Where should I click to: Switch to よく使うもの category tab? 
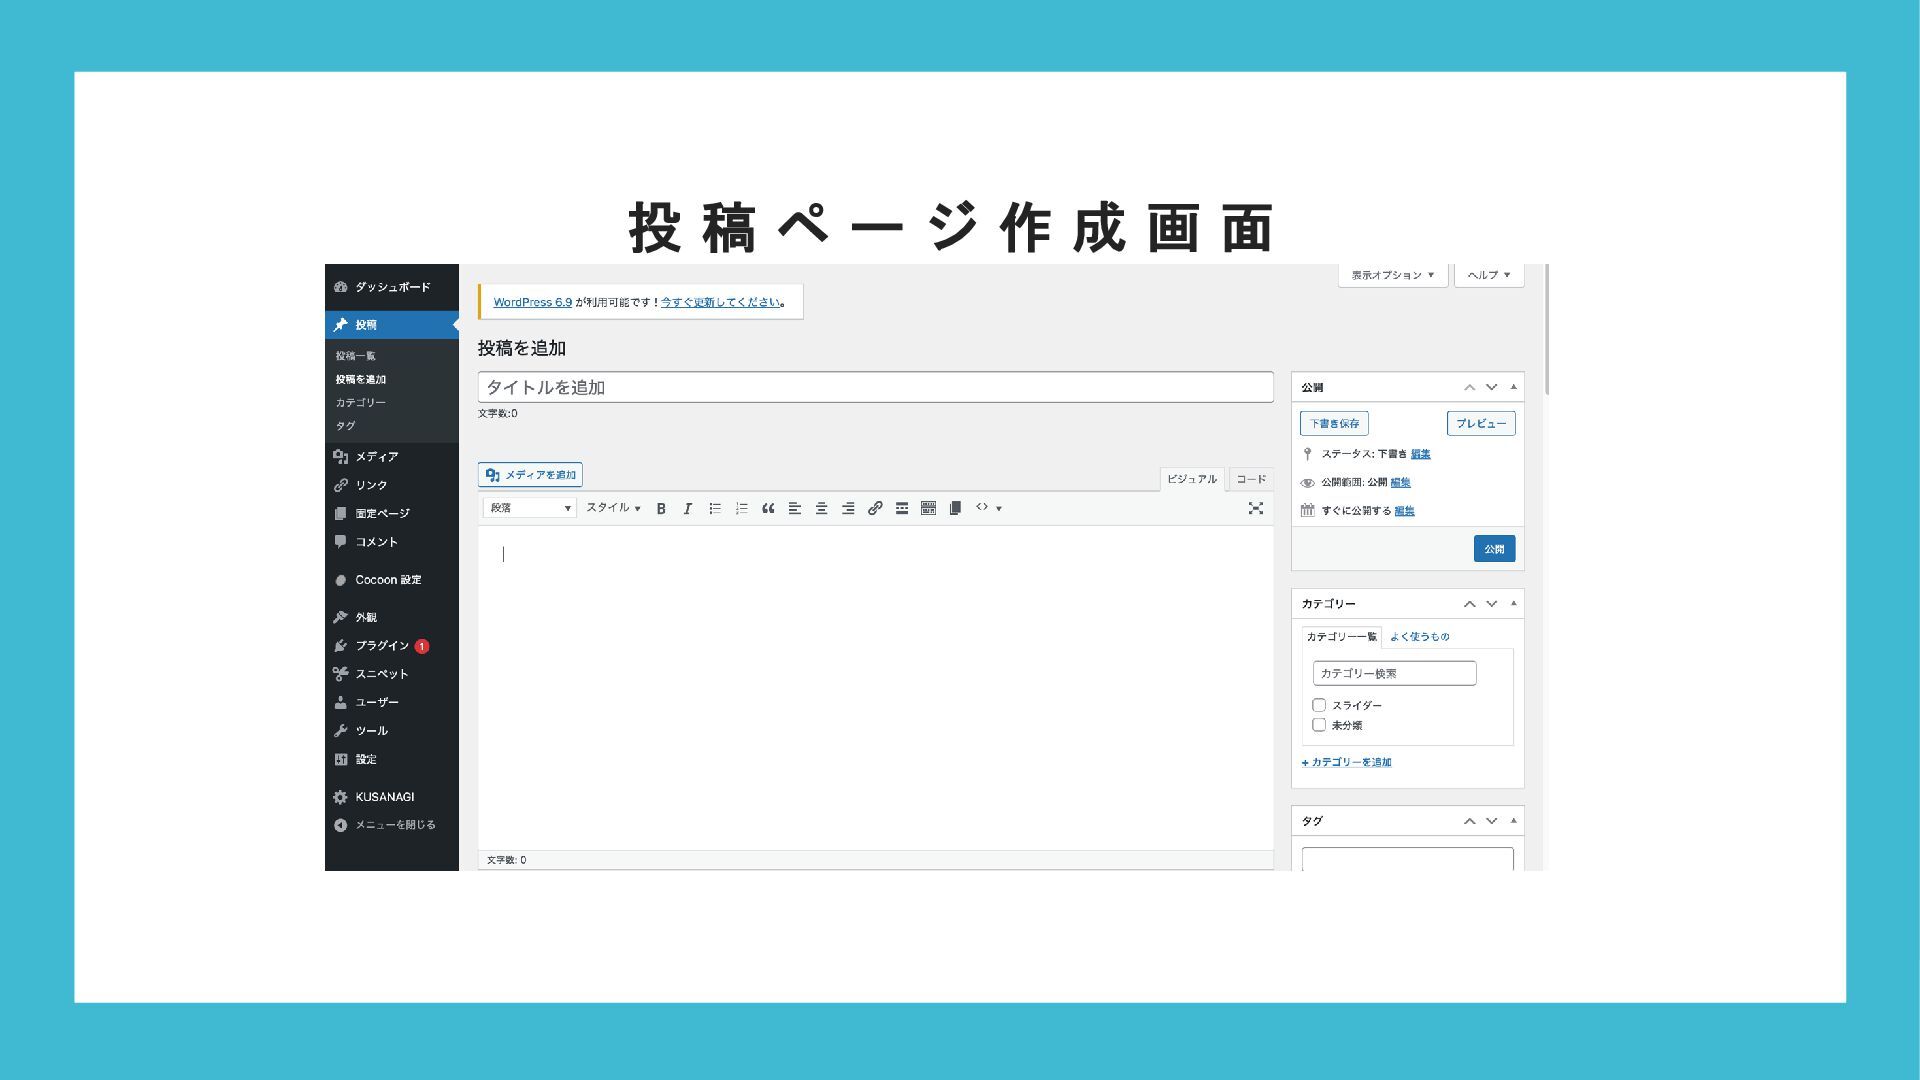(1419, 637)
